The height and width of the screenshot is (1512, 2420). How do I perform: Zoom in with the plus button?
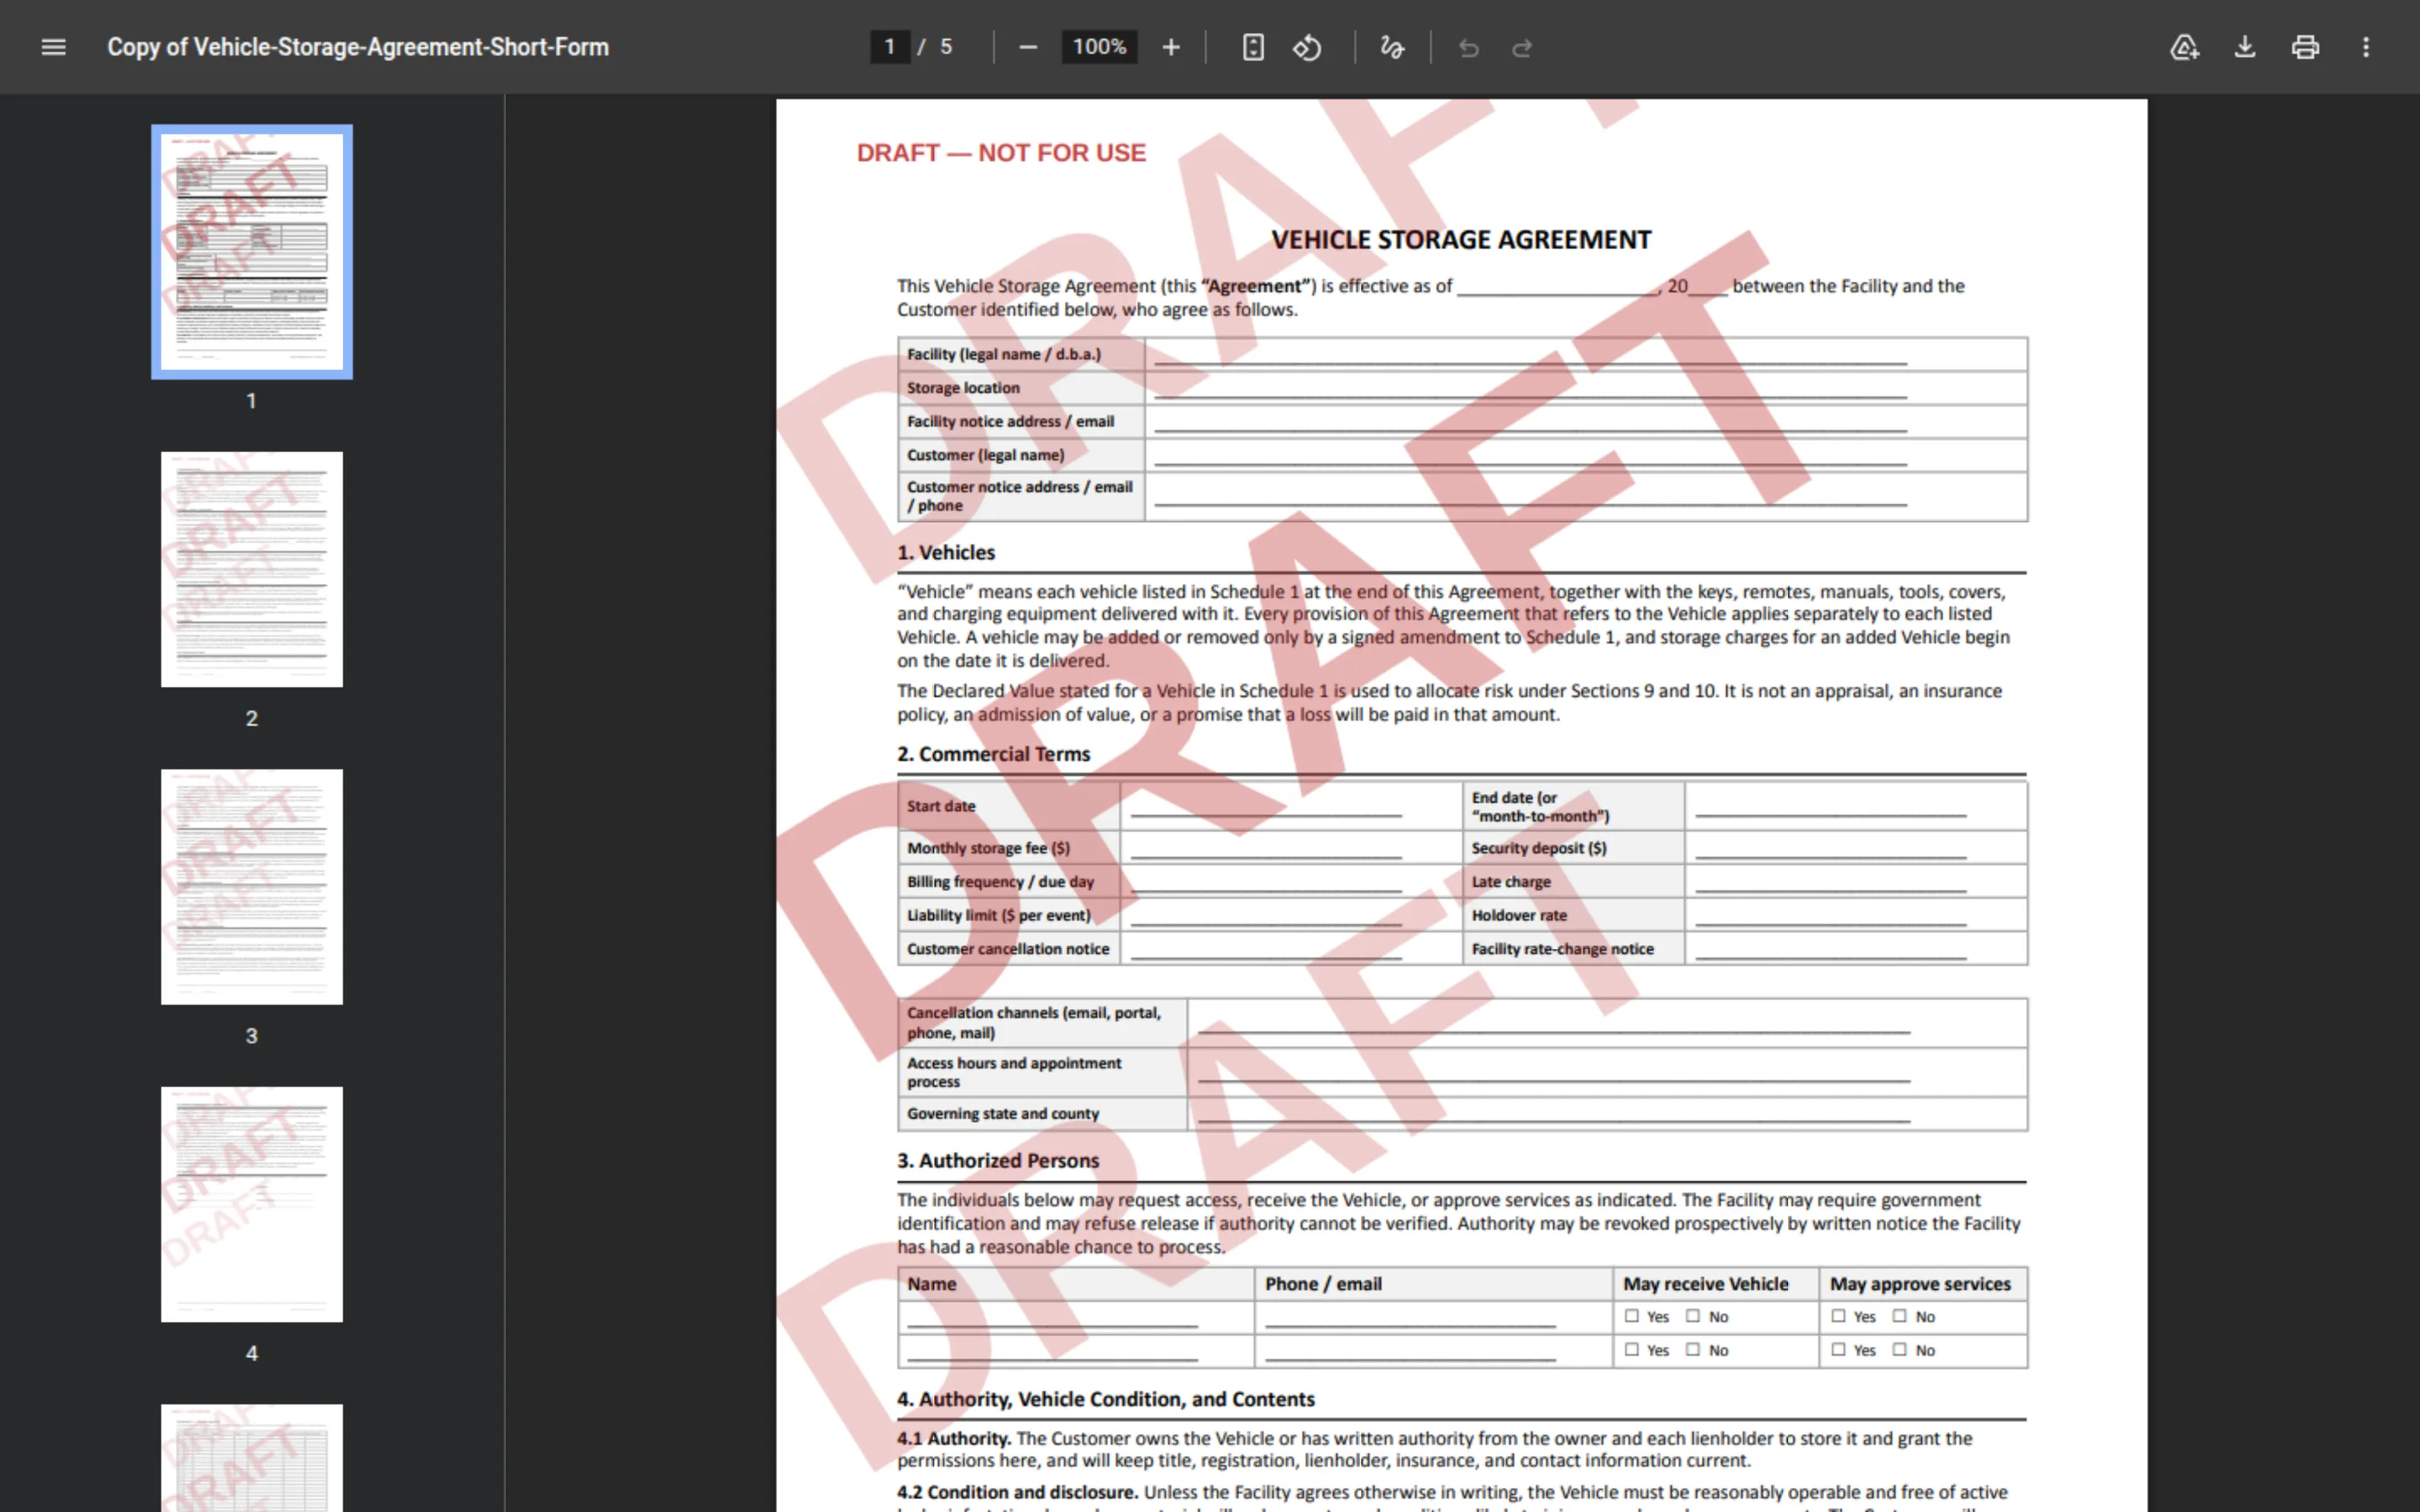[x=1171, y=47]
